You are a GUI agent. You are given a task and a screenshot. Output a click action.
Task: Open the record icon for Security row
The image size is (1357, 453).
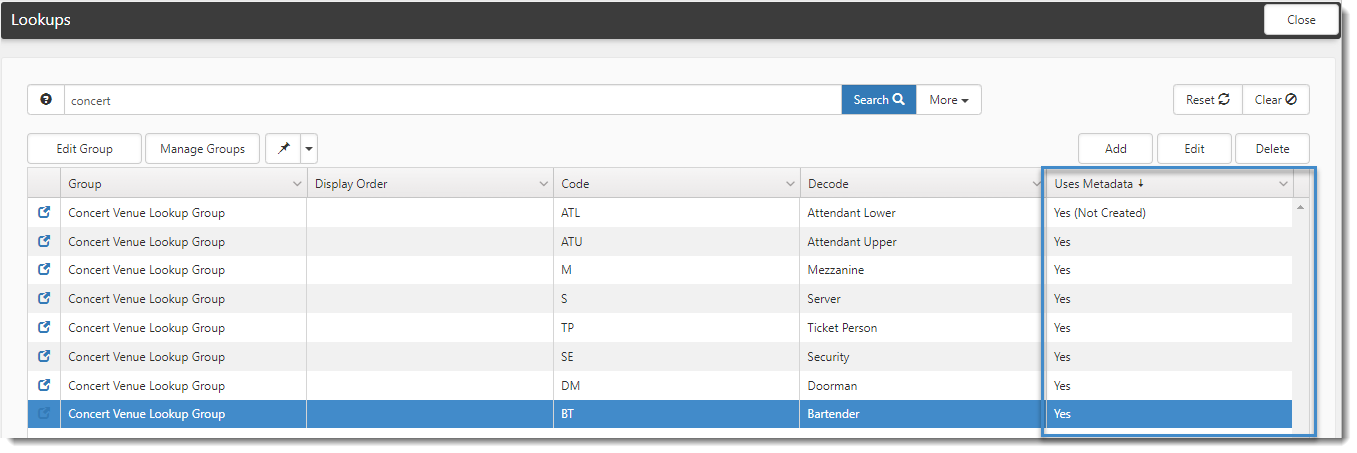pos(44,357)
